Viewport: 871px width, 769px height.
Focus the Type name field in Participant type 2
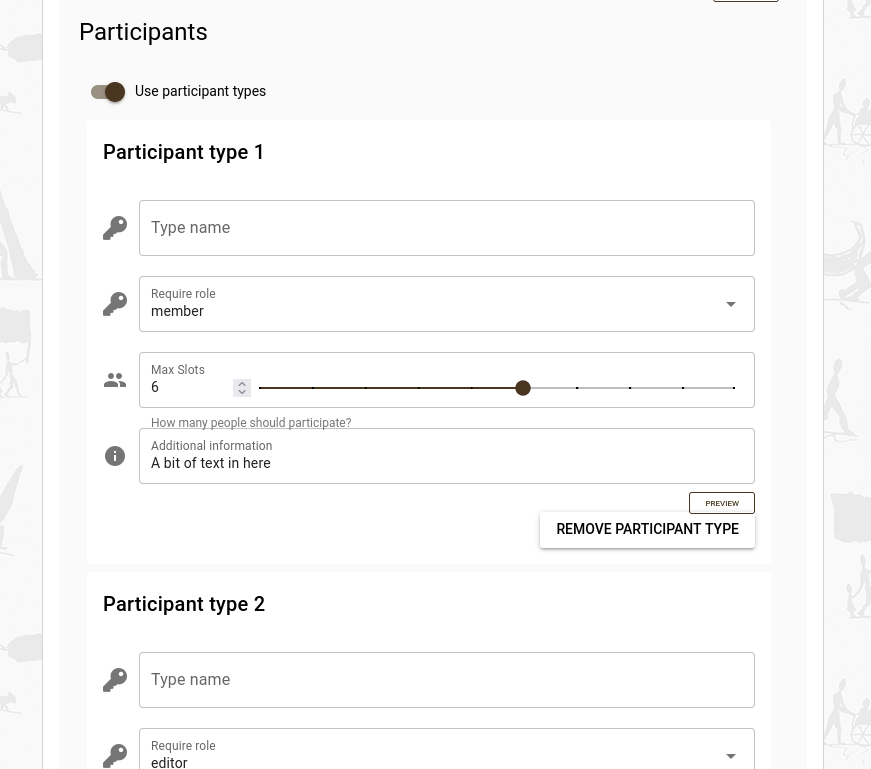(446, 680)
